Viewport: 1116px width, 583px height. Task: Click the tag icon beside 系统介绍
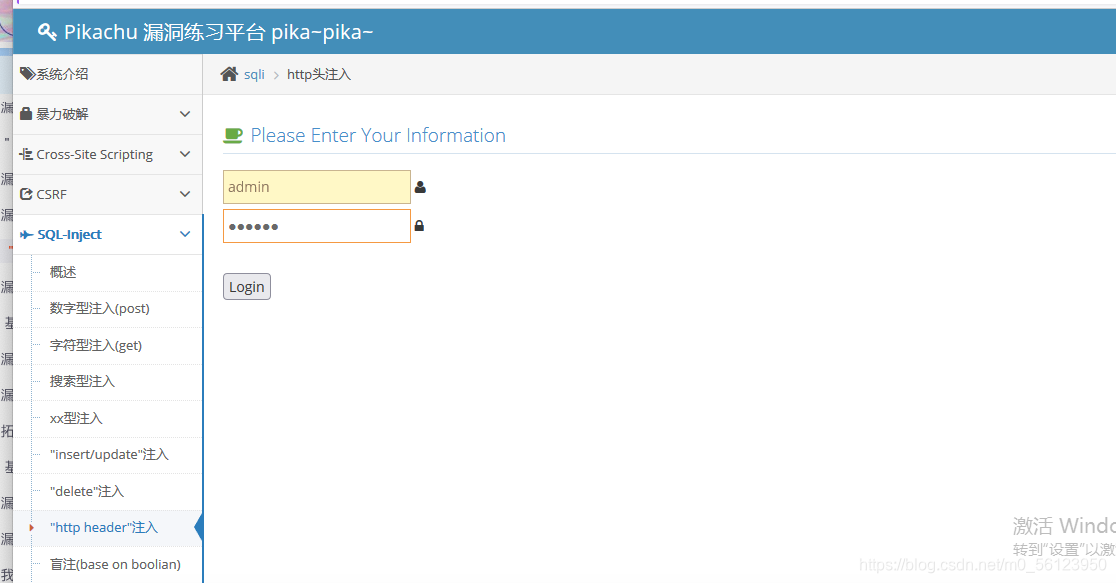27,73
